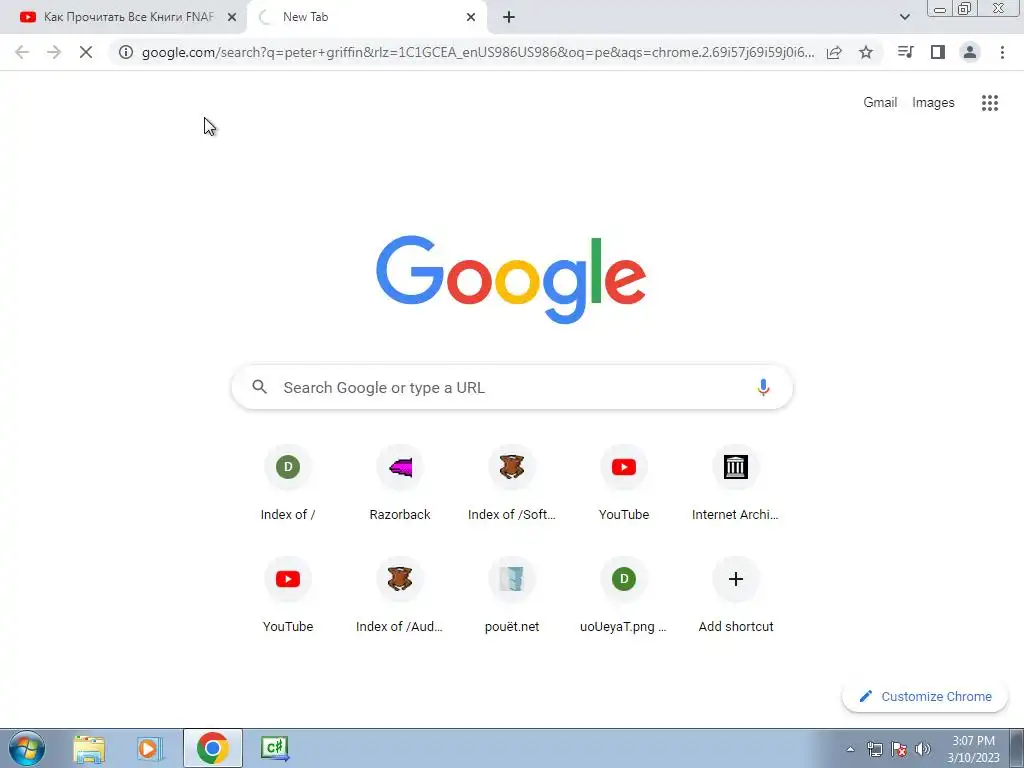Image resolution: width=1024 pixels, height=768 pixels.
Task: Expand the tab search dropdown arrow
Action: 904,17
